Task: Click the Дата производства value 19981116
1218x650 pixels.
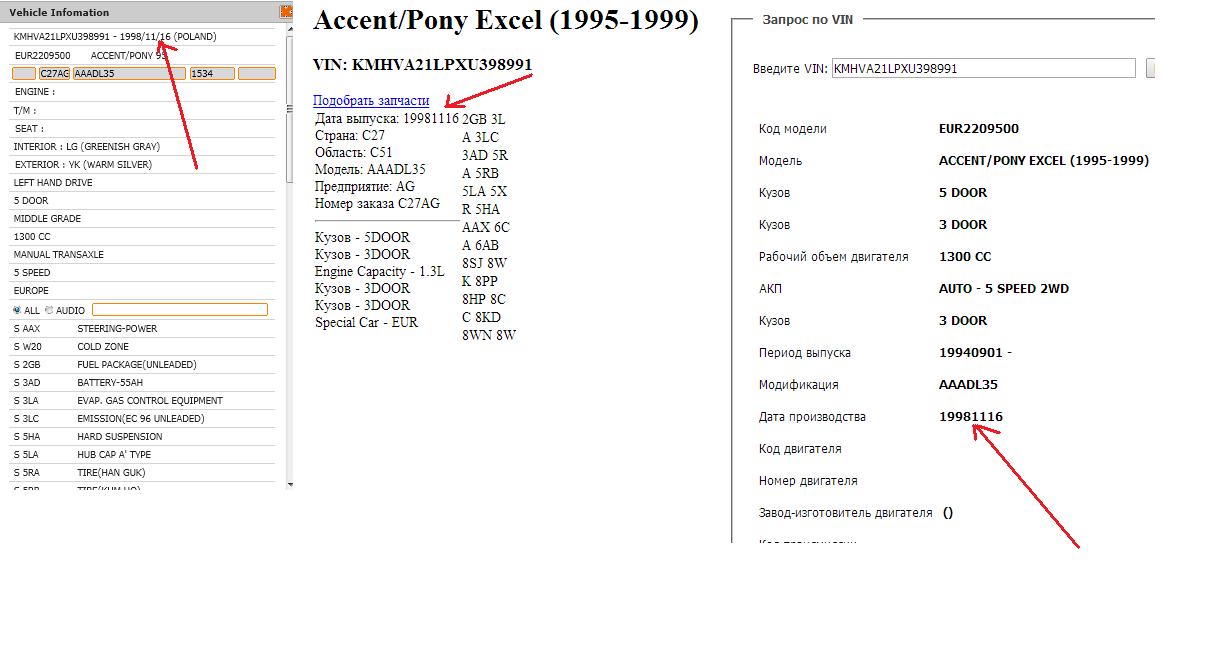Action: tap(971, 417)
